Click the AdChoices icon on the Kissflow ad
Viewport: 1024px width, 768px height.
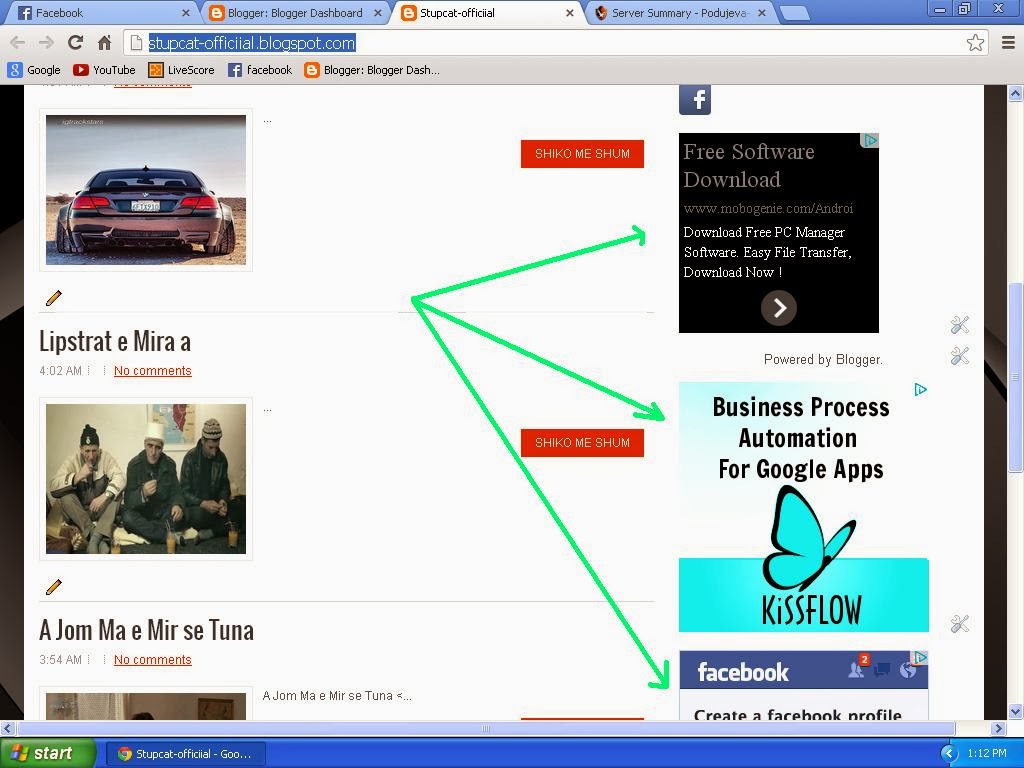click(x=921, y=390)
